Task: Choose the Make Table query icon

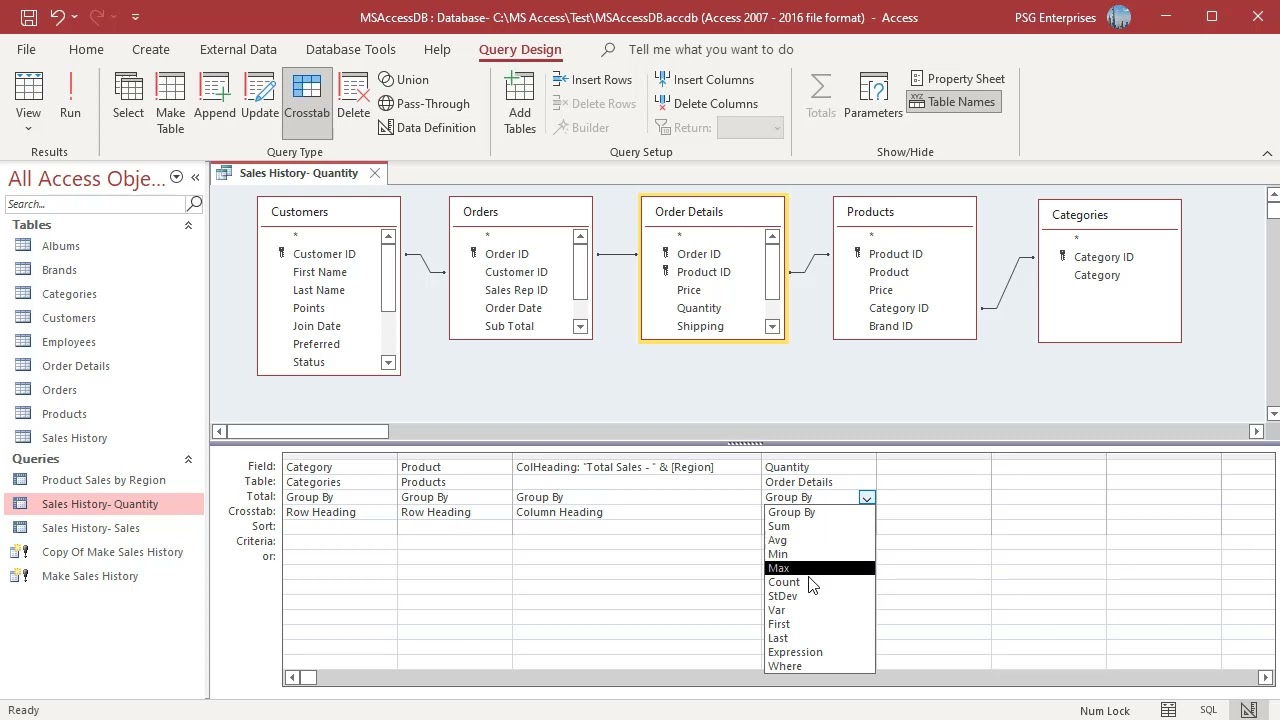Action: [x=170, y=102]
